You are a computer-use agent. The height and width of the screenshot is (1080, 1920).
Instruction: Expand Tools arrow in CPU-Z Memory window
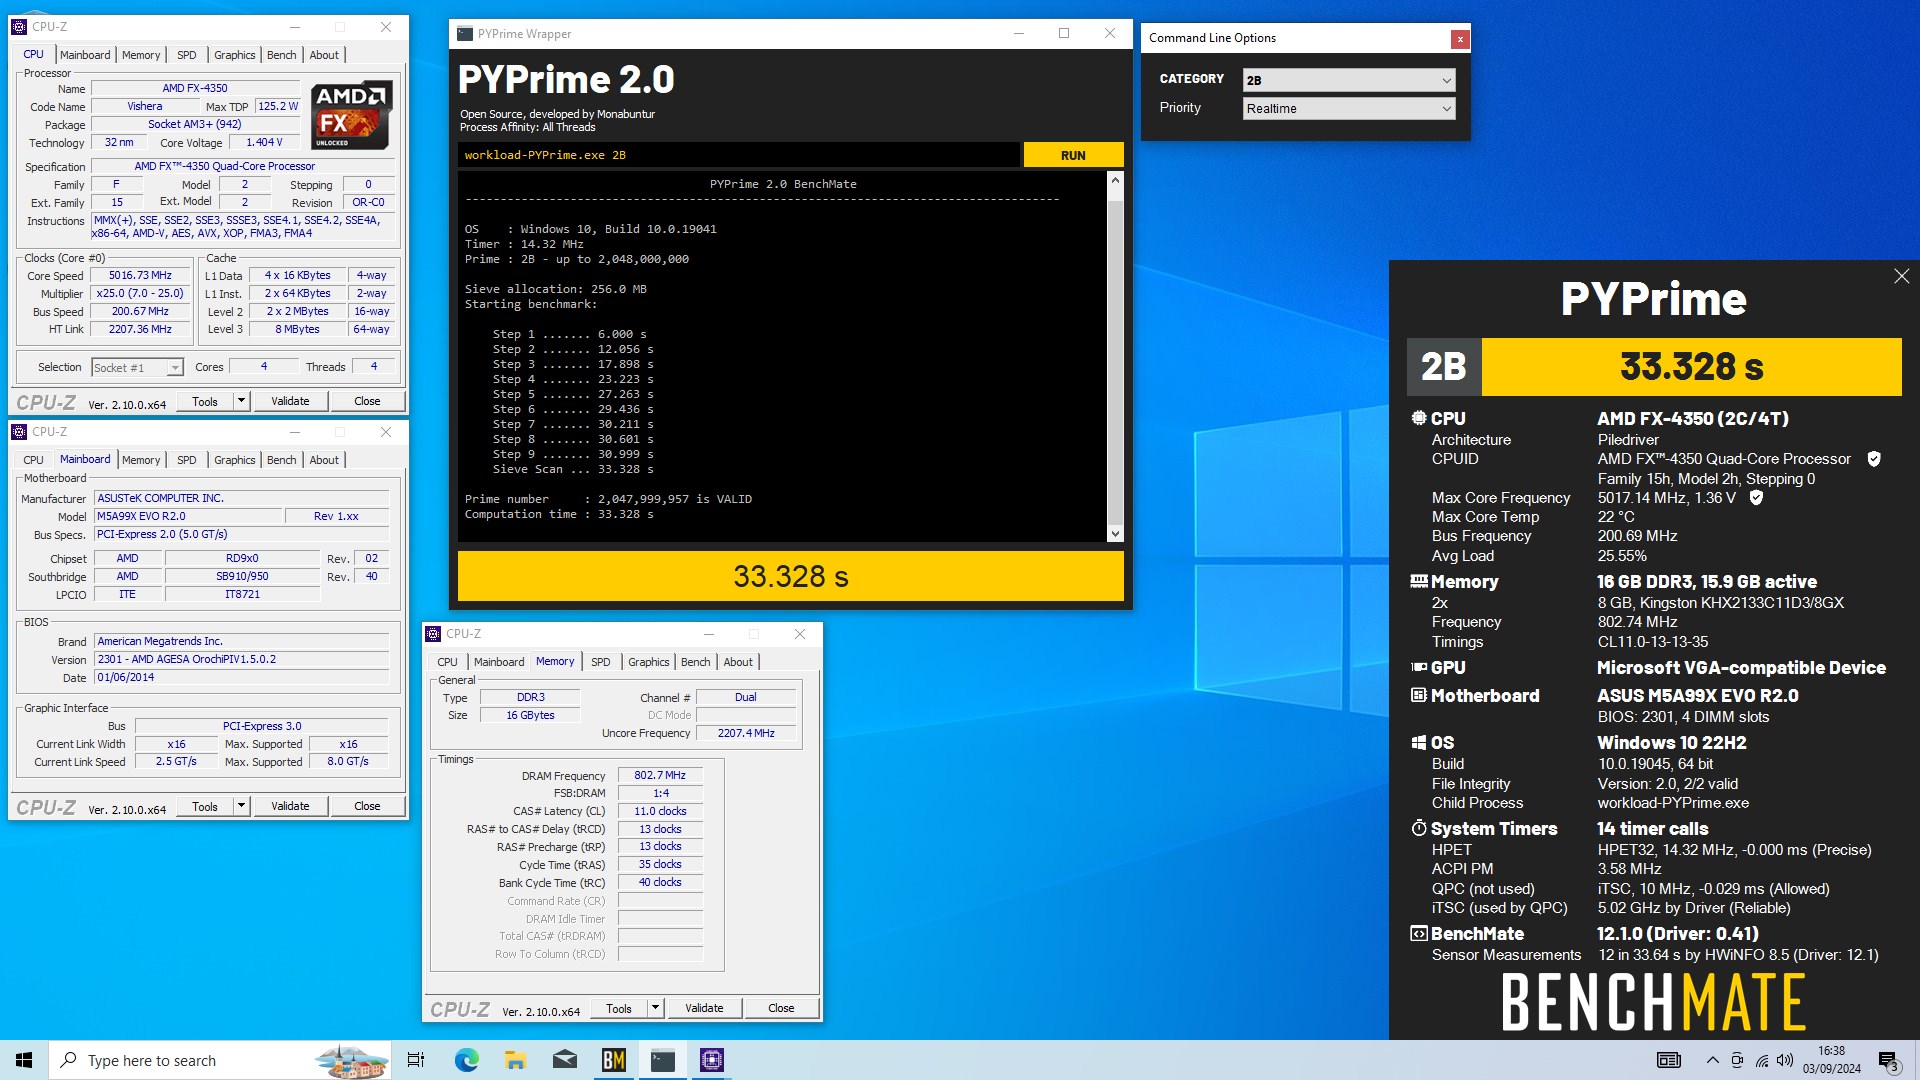coord(655,1008)
